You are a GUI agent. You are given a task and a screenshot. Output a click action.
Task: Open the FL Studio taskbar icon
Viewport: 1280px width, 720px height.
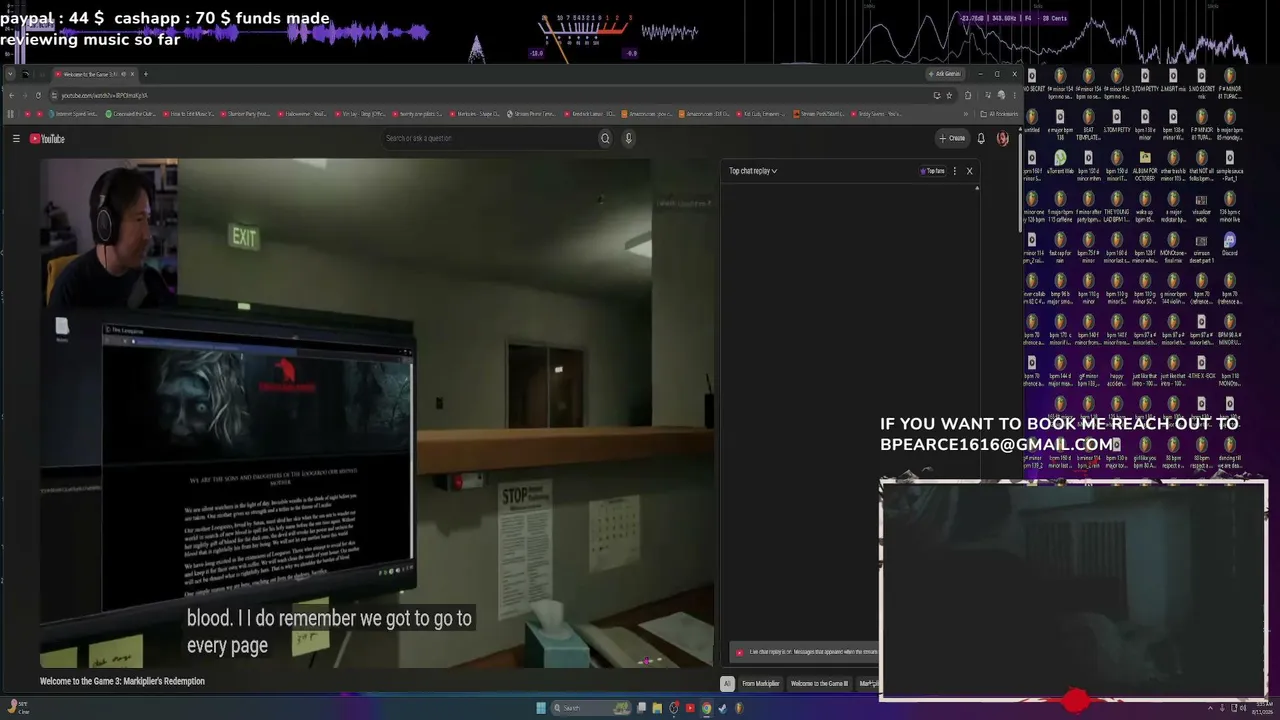[739, 708]
